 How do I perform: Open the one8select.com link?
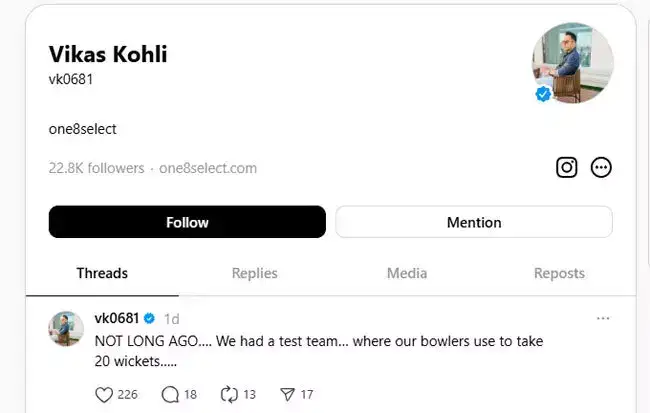tap(208, 168)
